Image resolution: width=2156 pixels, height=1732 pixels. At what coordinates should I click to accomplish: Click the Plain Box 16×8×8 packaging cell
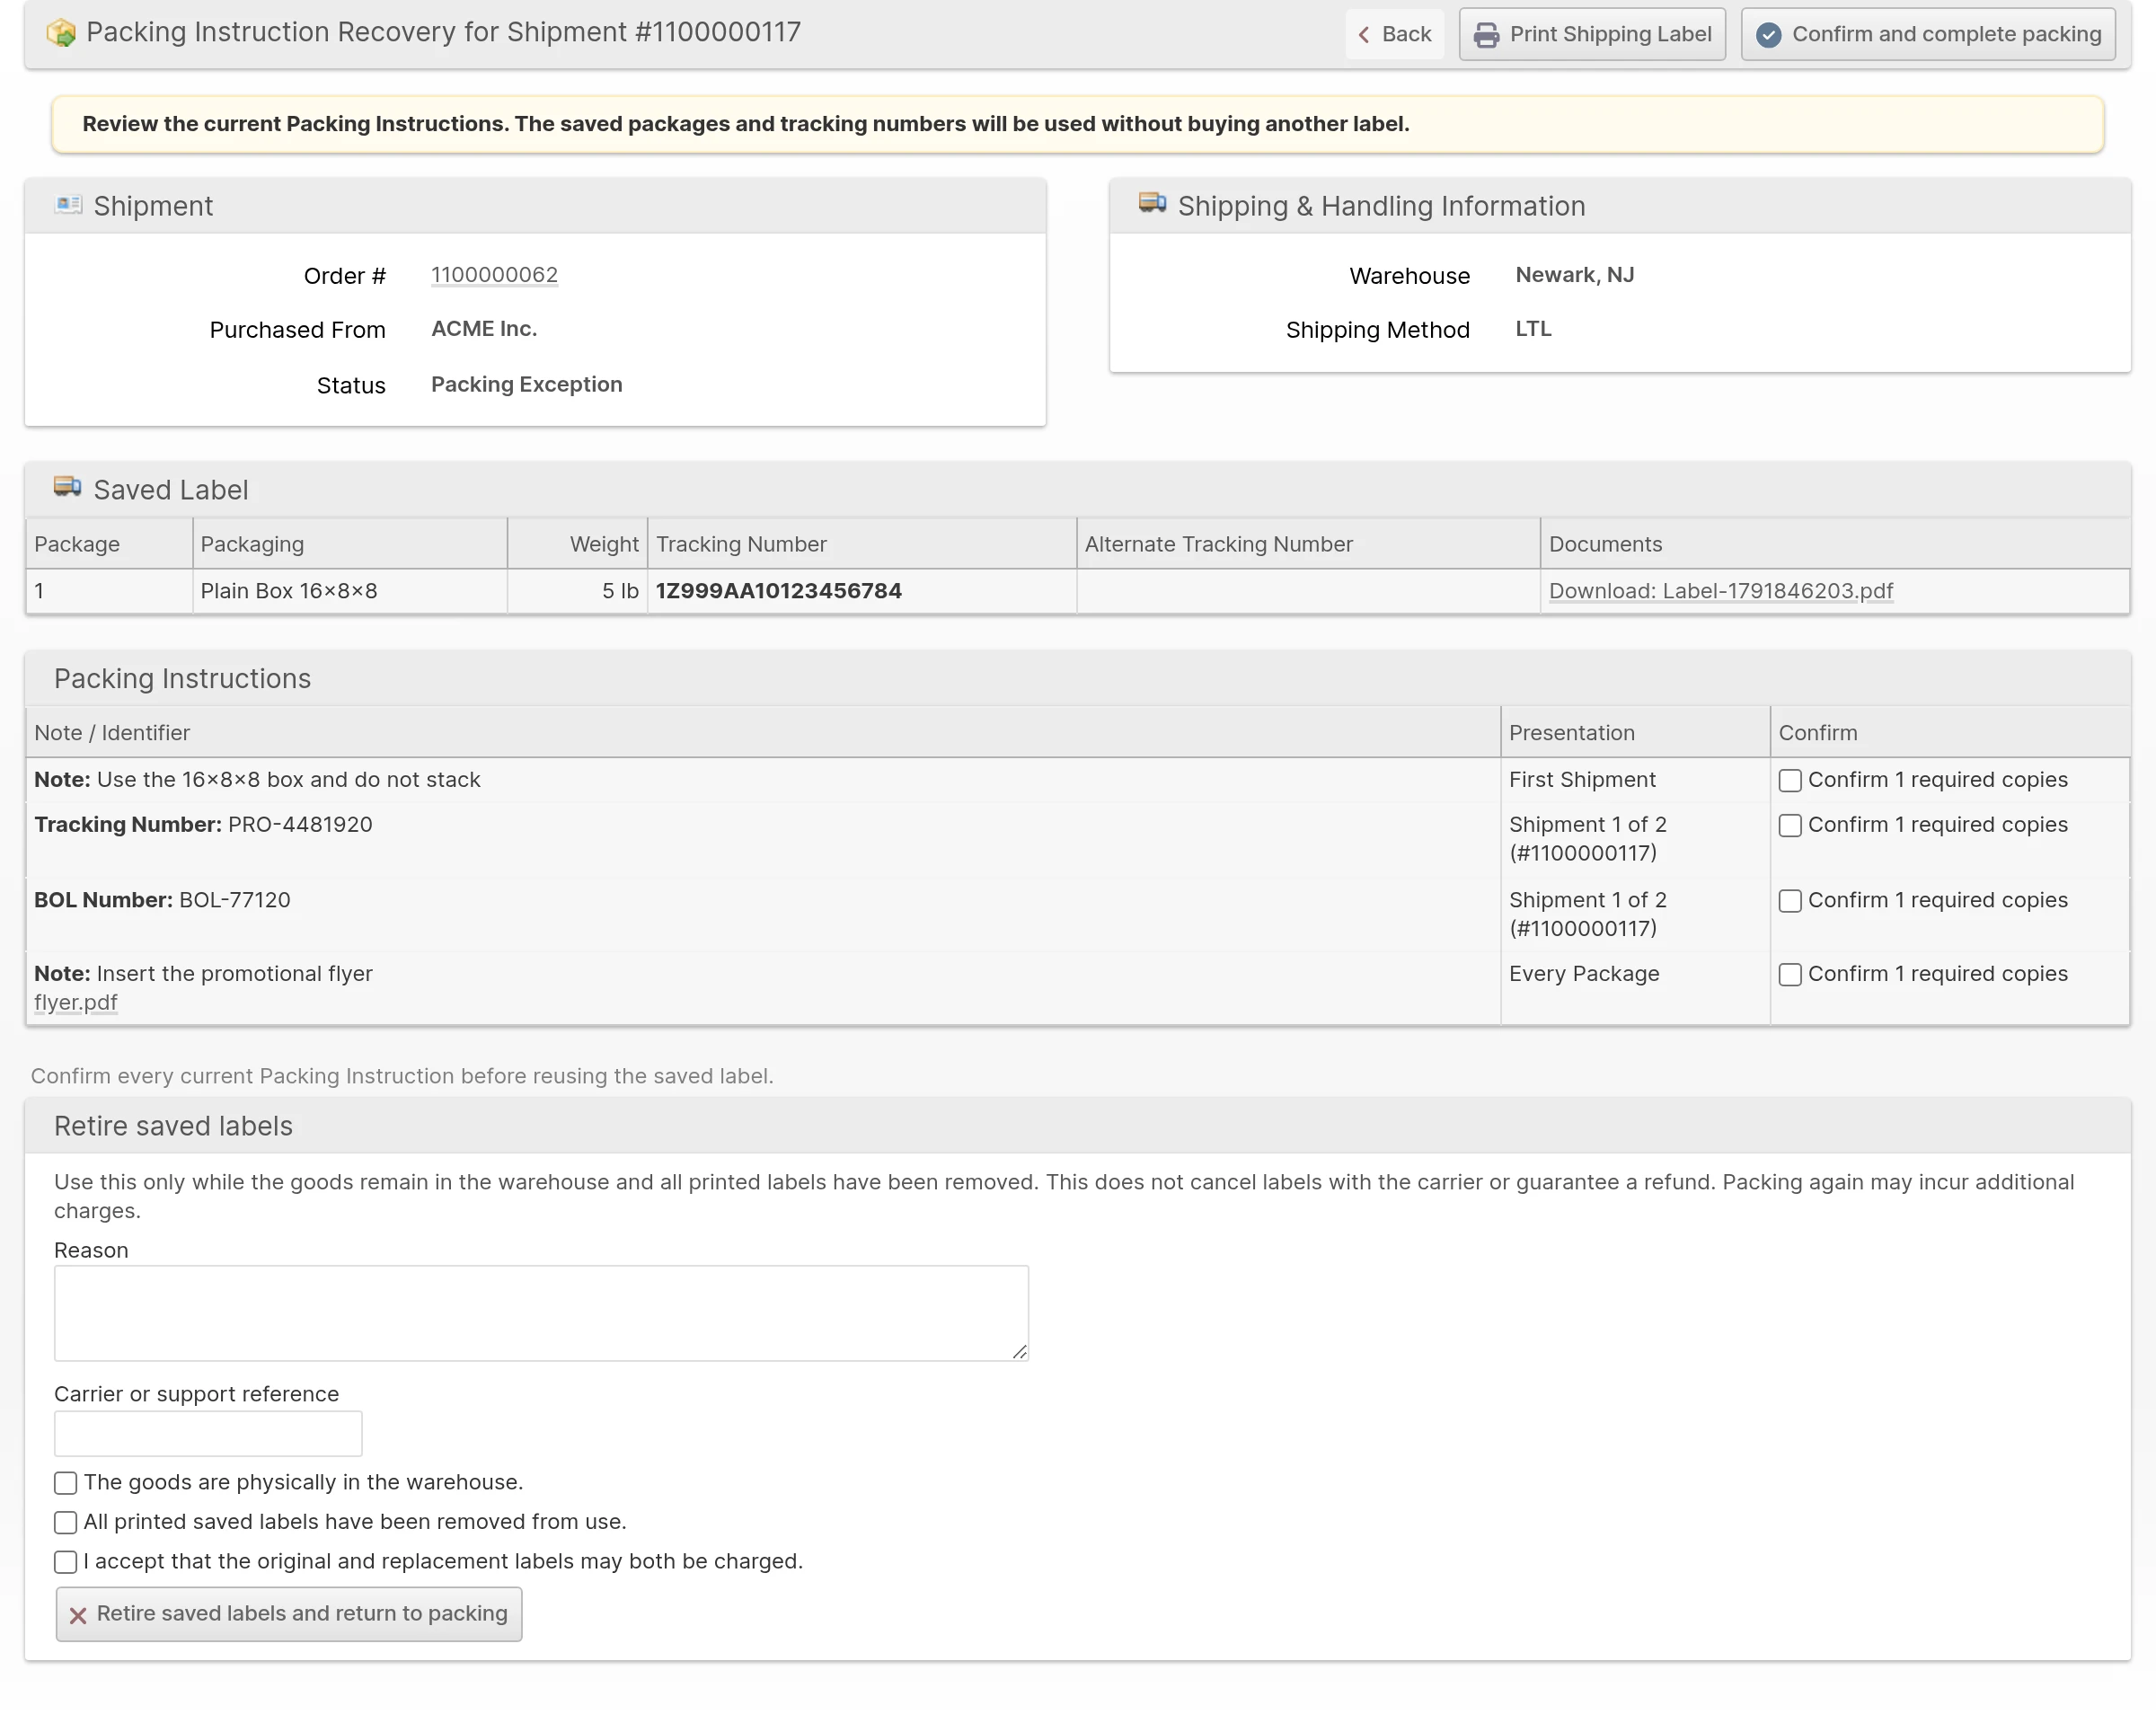[x=349, y=591]
